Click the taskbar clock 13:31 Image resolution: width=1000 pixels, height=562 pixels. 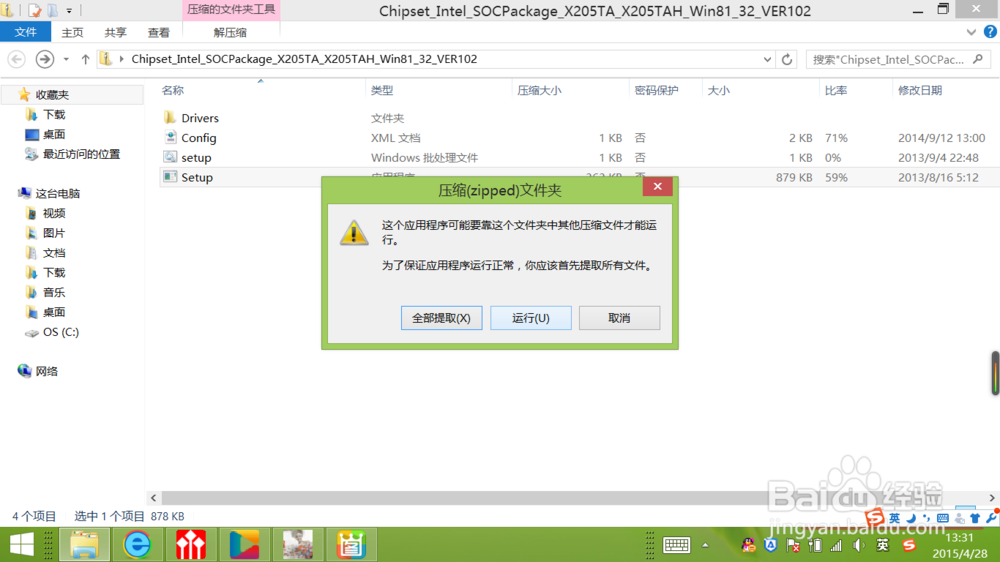click(x=959, y=538)
